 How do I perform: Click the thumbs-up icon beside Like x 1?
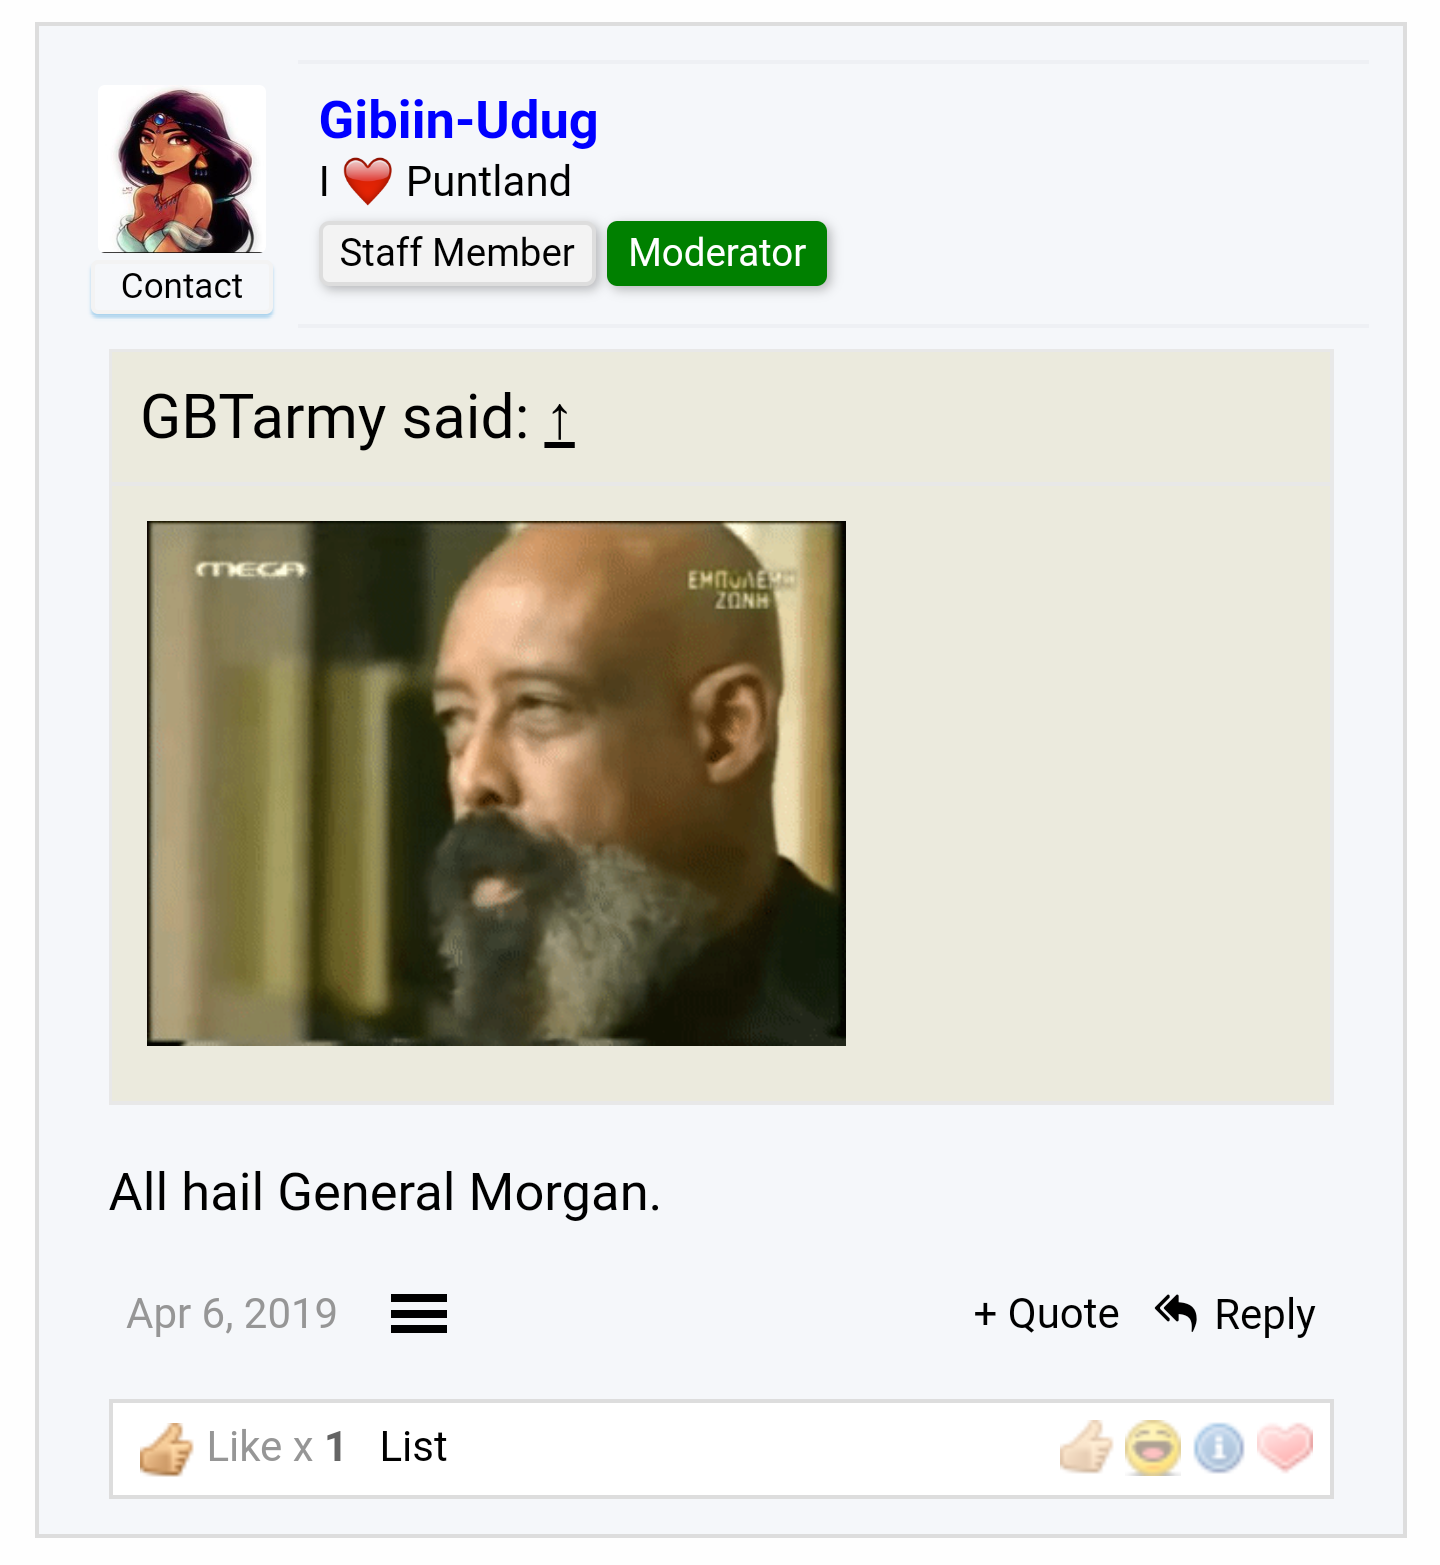pos(166,1448)
